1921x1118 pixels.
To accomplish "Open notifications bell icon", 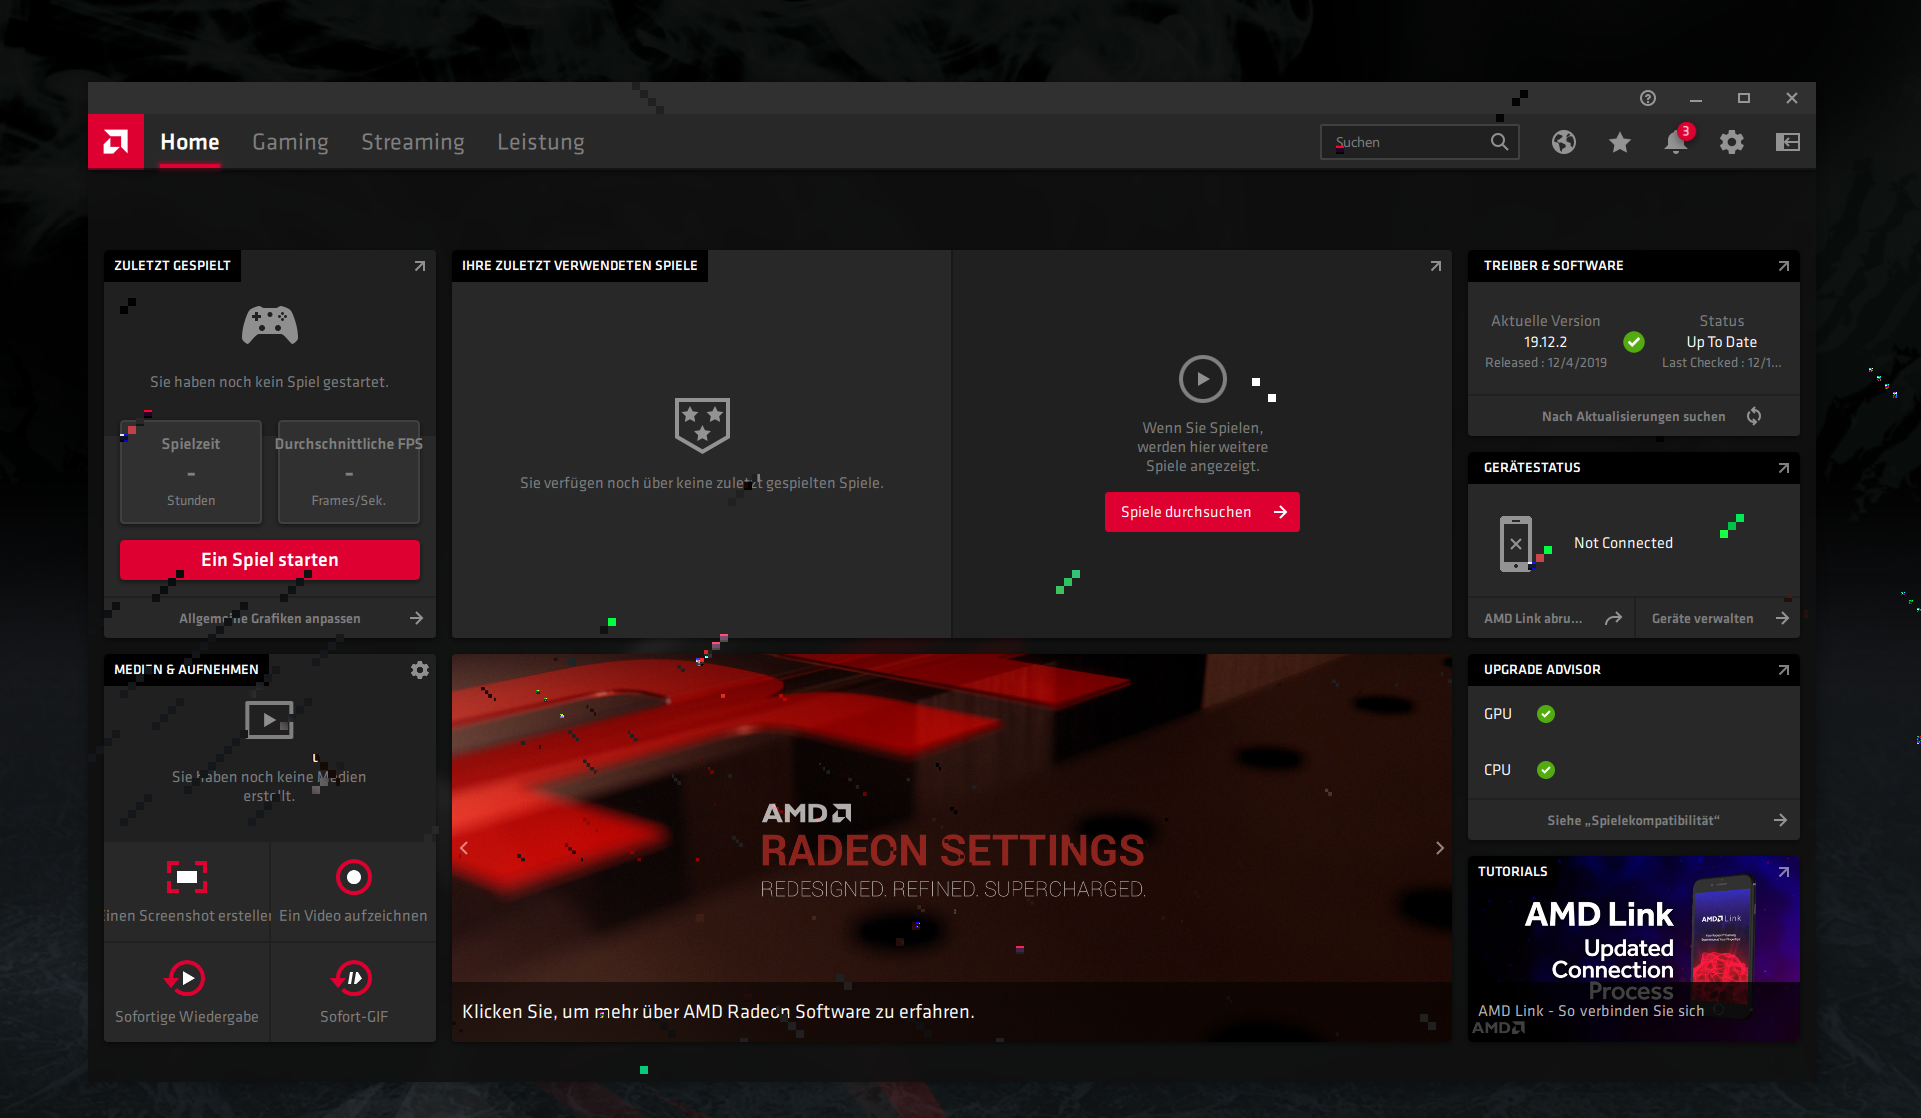I will 1676,143.
